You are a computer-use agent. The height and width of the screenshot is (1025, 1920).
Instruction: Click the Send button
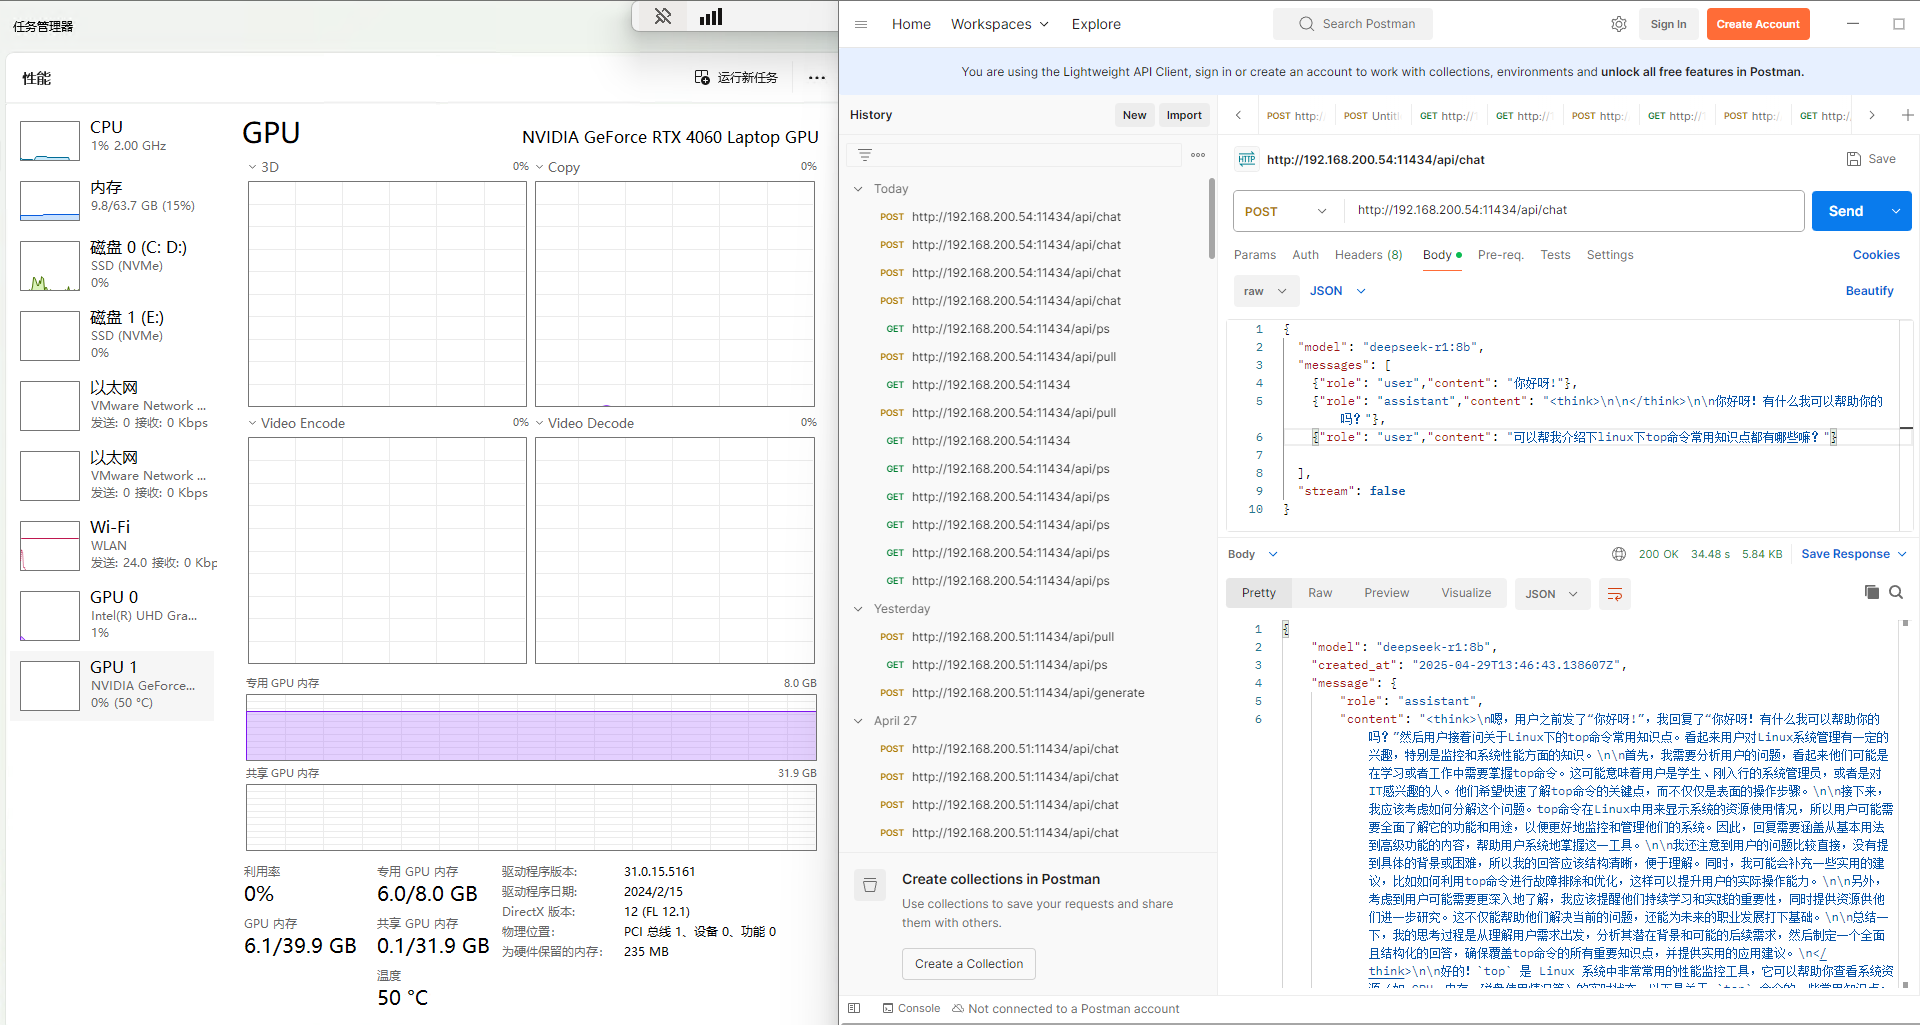pyautogui.click(x=1846, y=211)
